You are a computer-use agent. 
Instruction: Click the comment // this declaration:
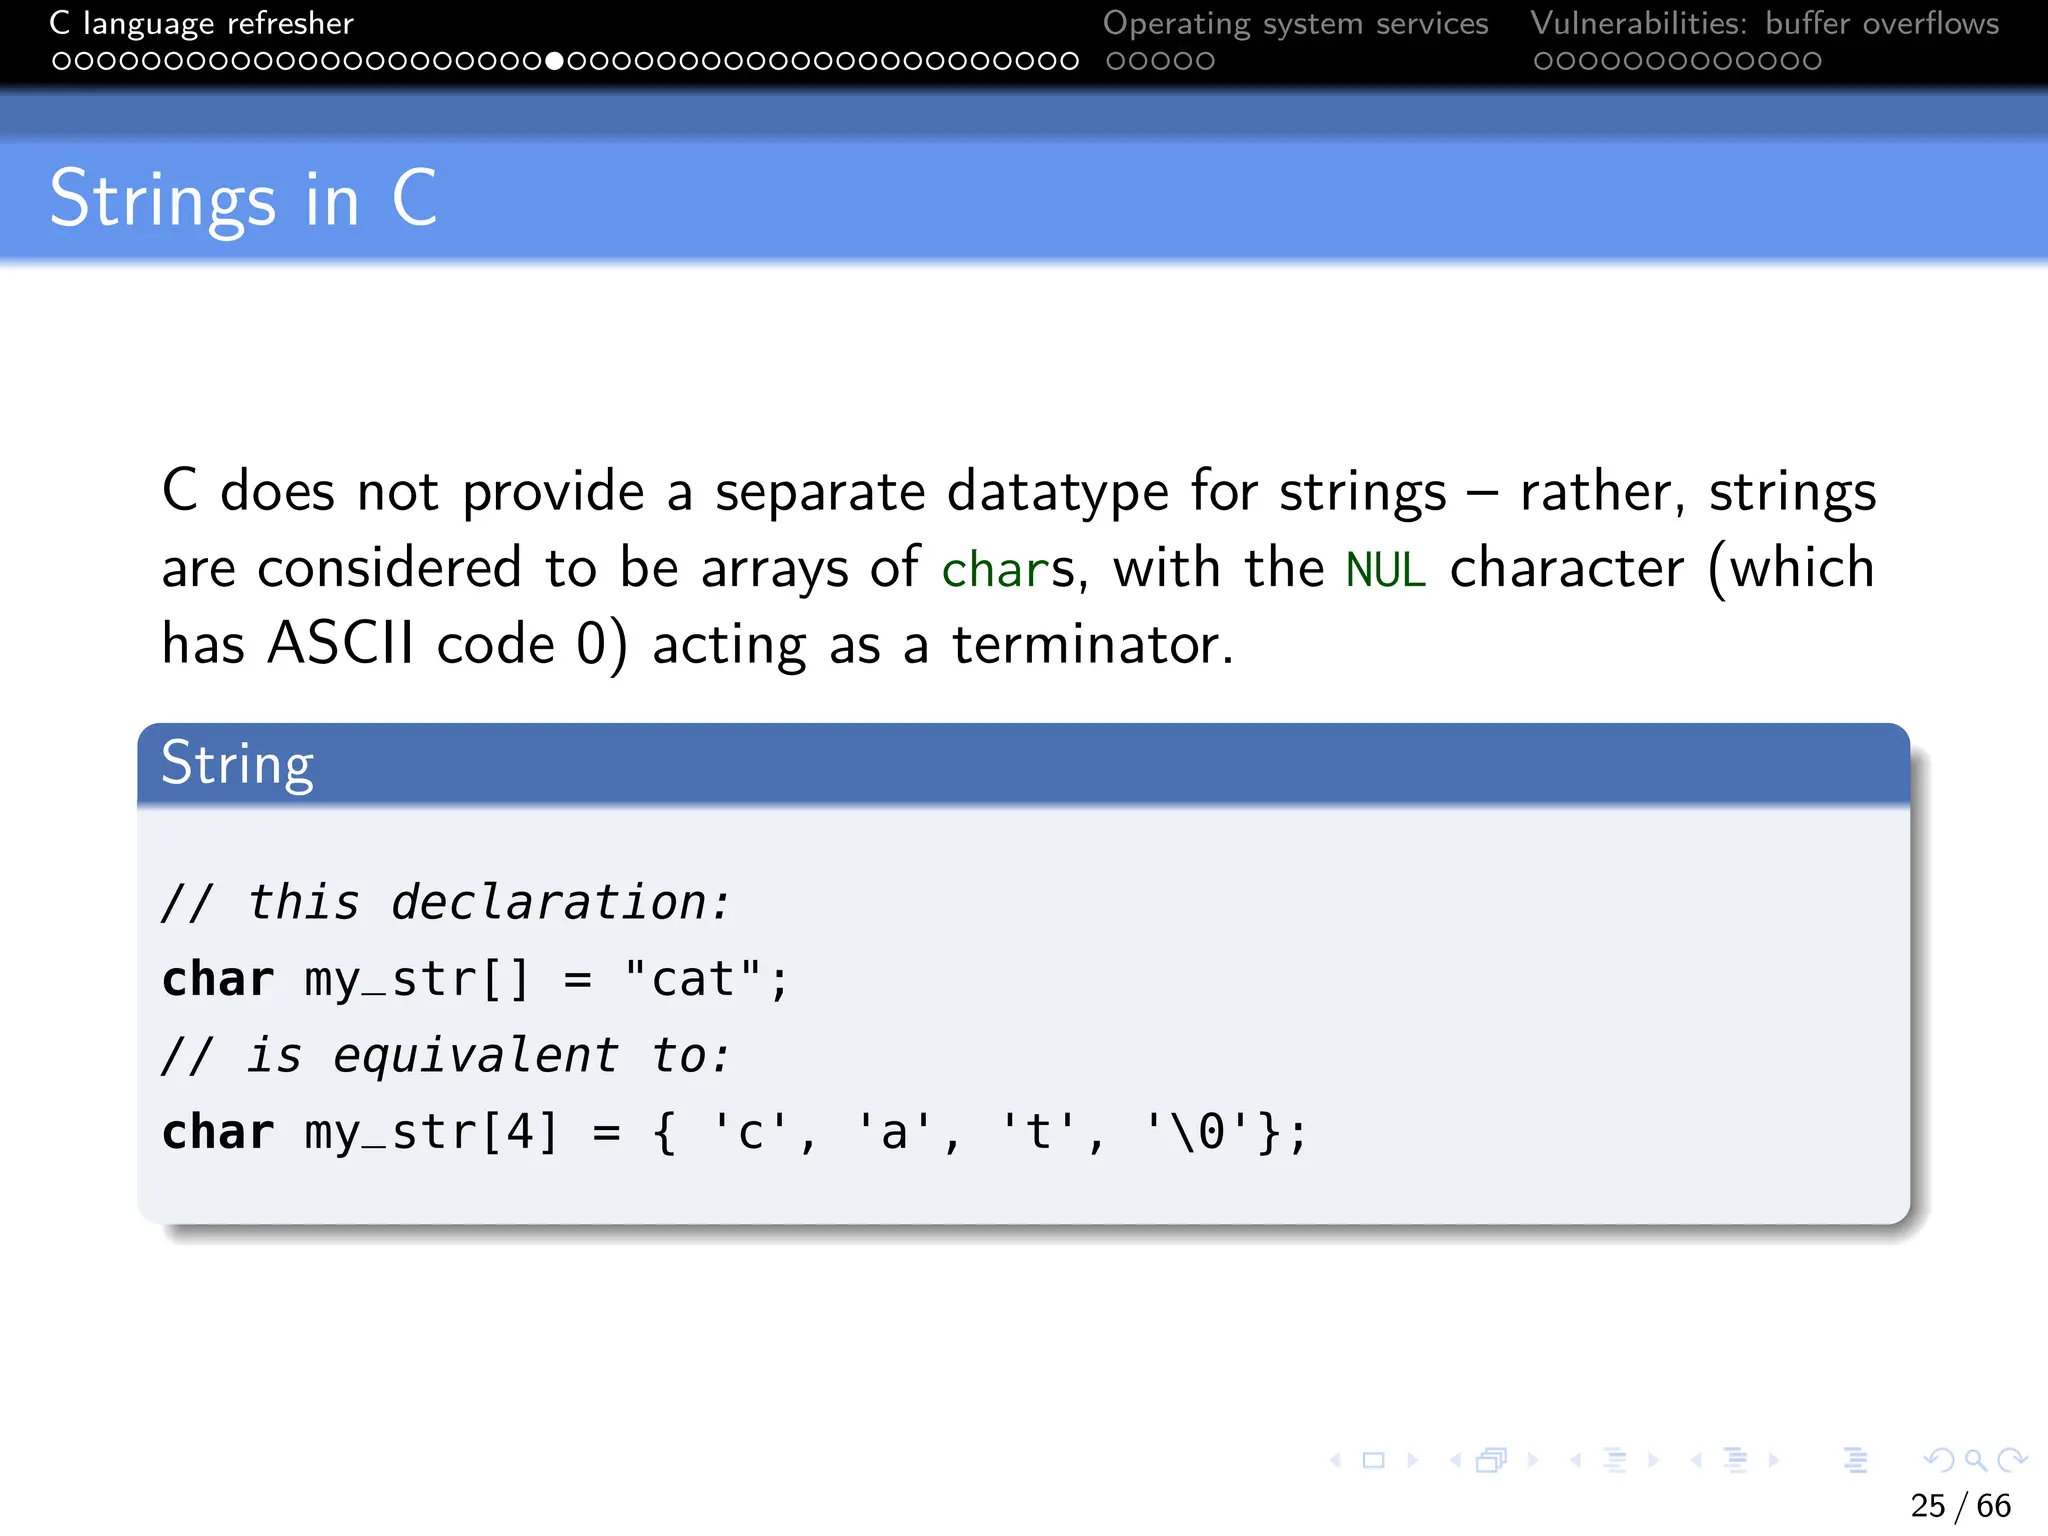tap(446, 902)
